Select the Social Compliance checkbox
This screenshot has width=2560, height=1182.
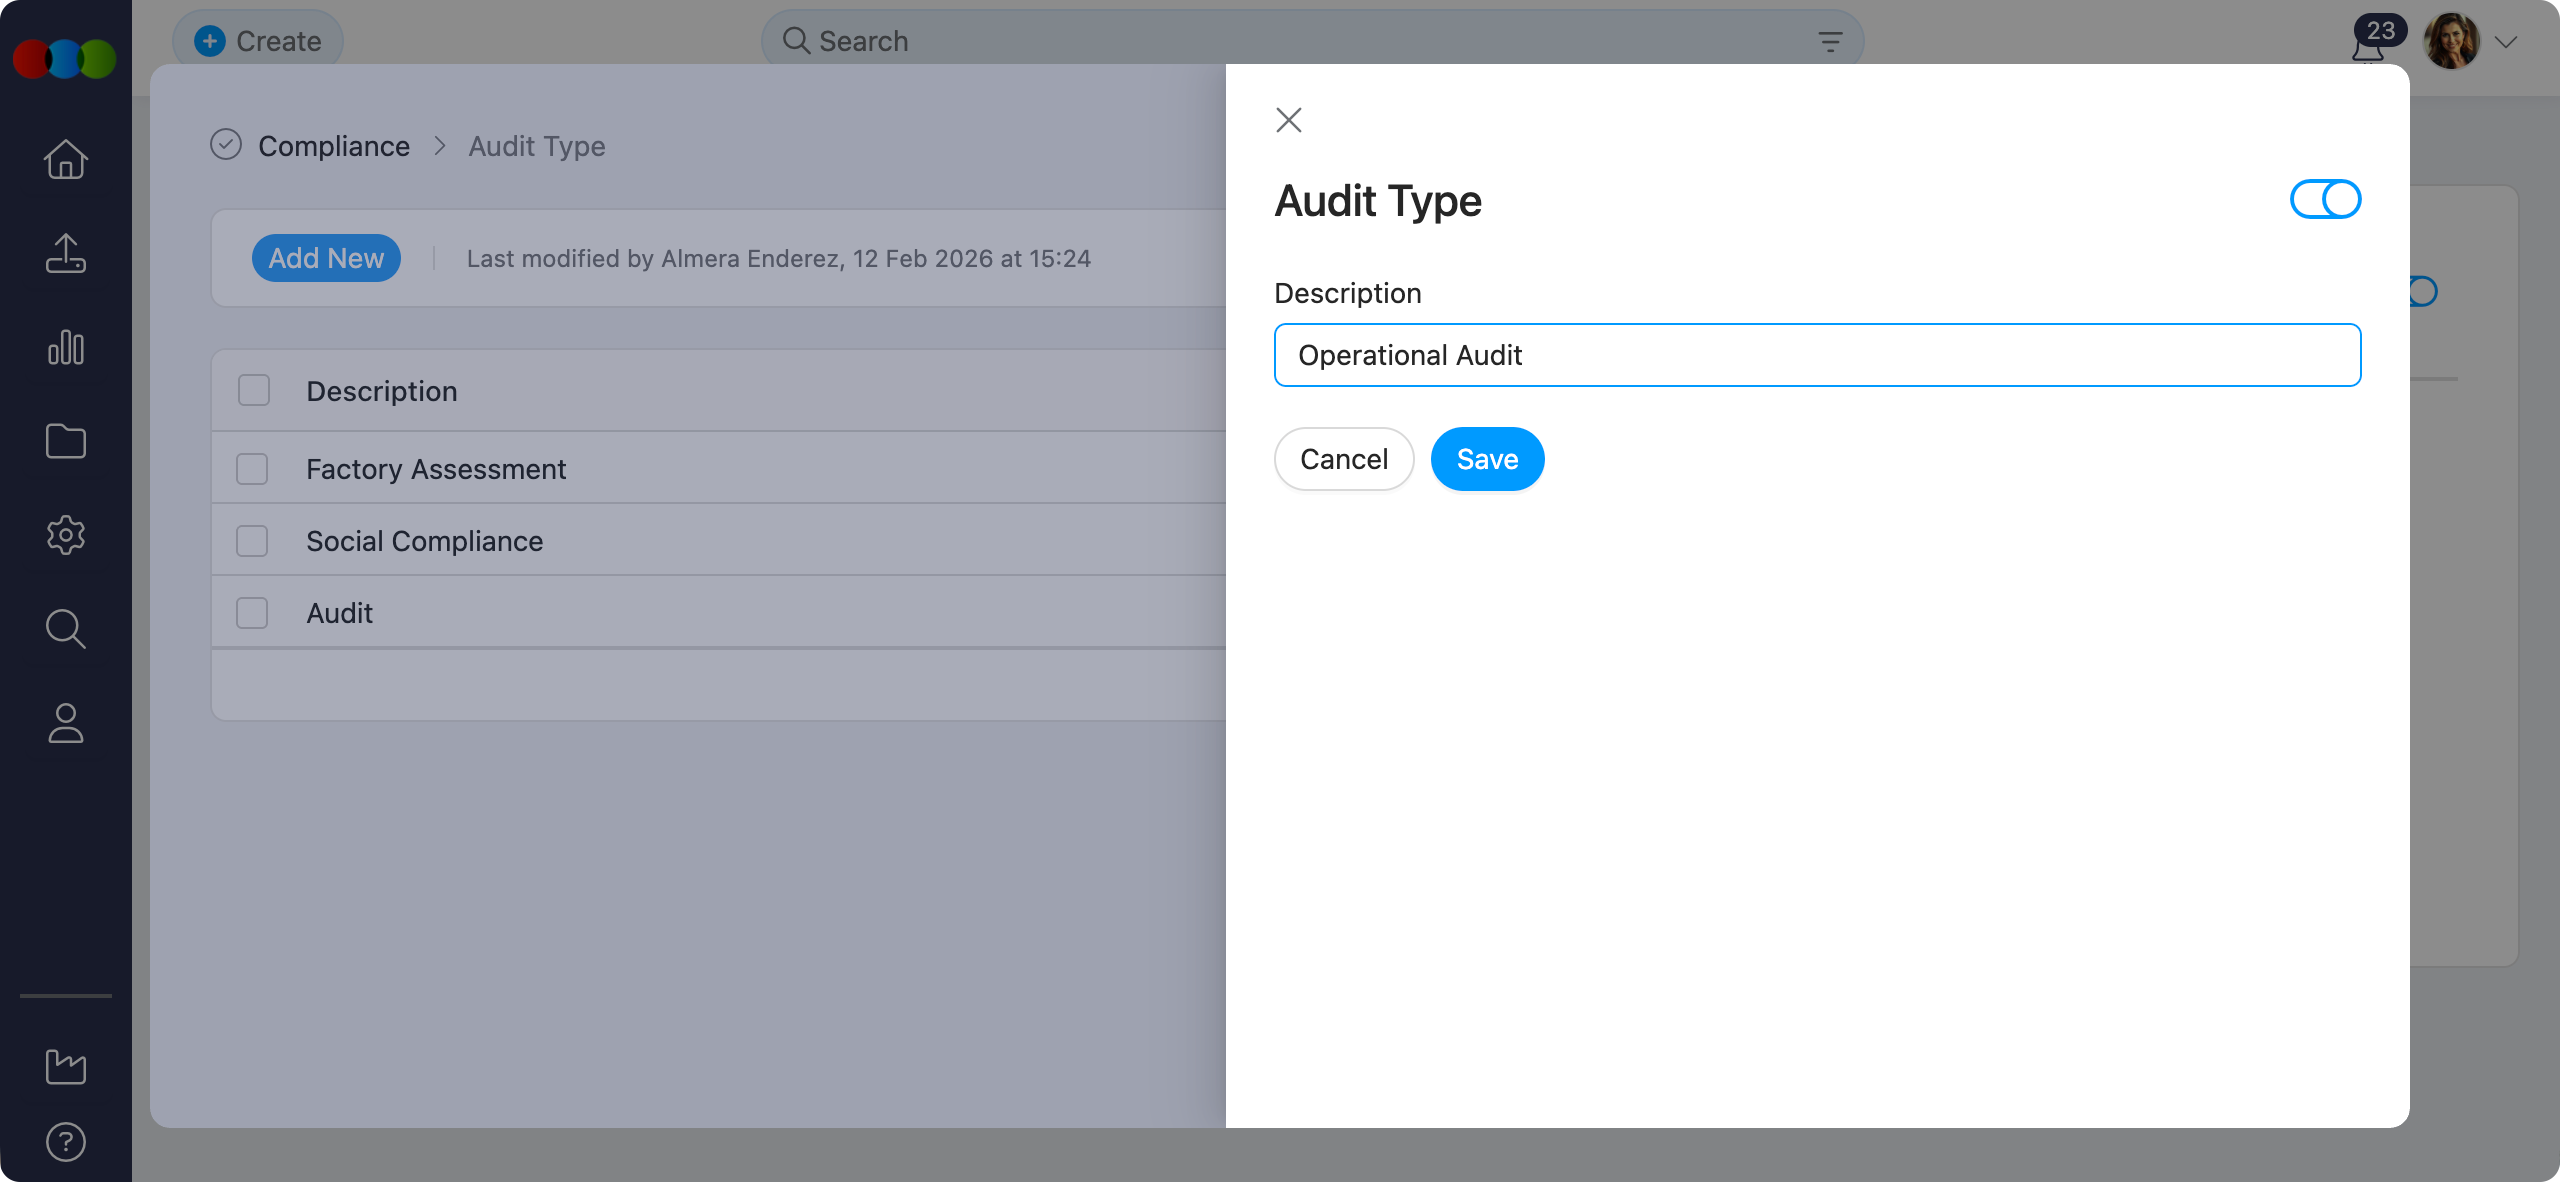(252, 540)
